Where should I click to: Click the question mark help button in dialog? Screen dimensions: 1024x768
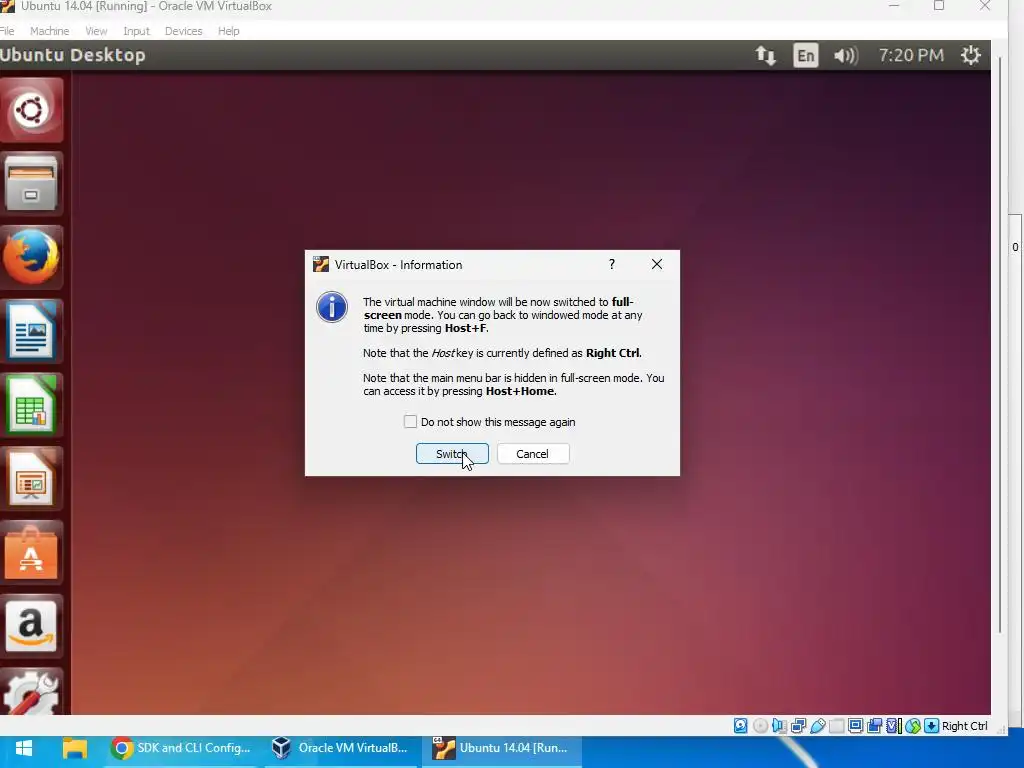(x=612, y=264)
